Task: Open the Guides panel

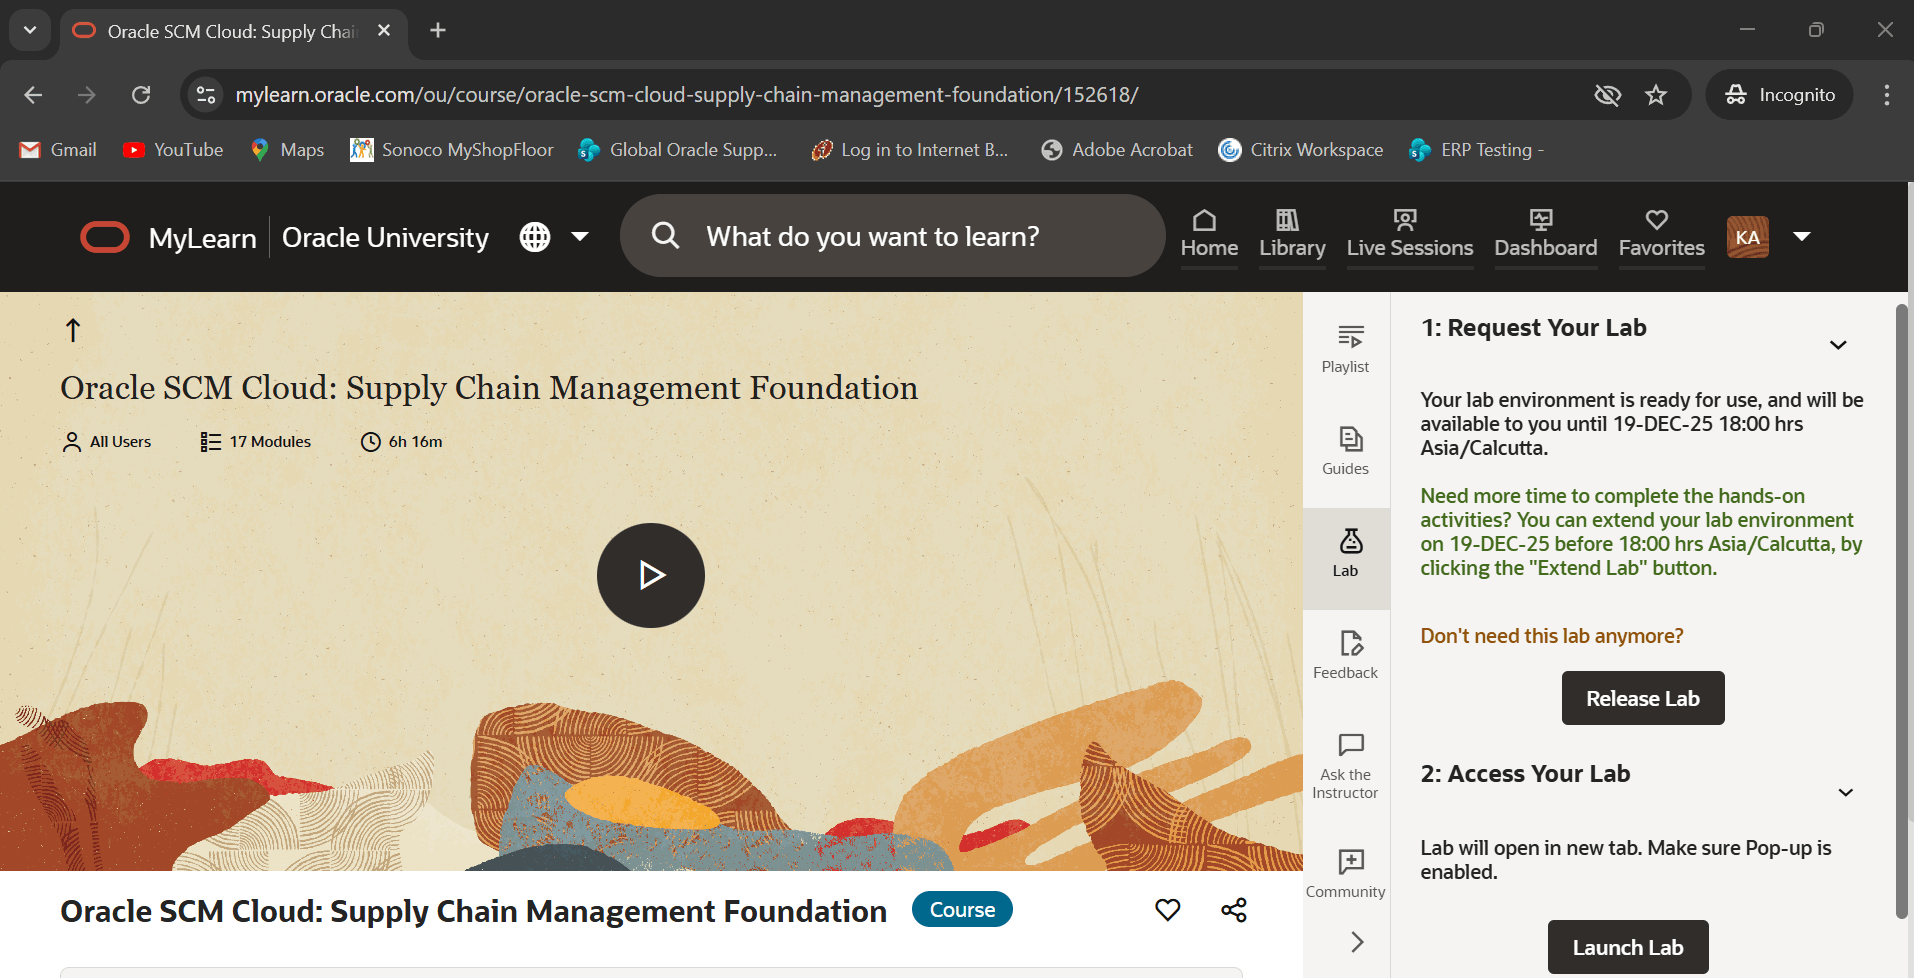Action: [1345, 451]
